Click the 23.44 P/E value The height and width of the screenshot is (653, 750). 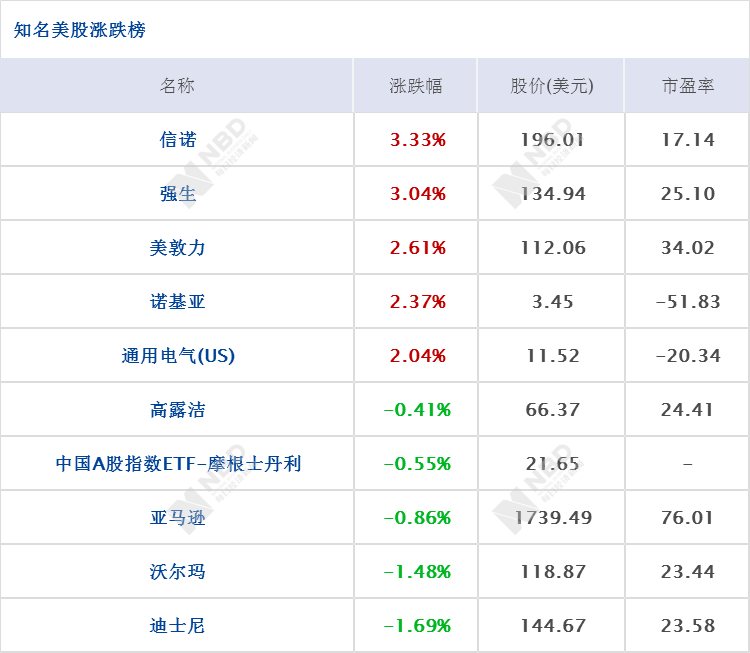point(688,572)
